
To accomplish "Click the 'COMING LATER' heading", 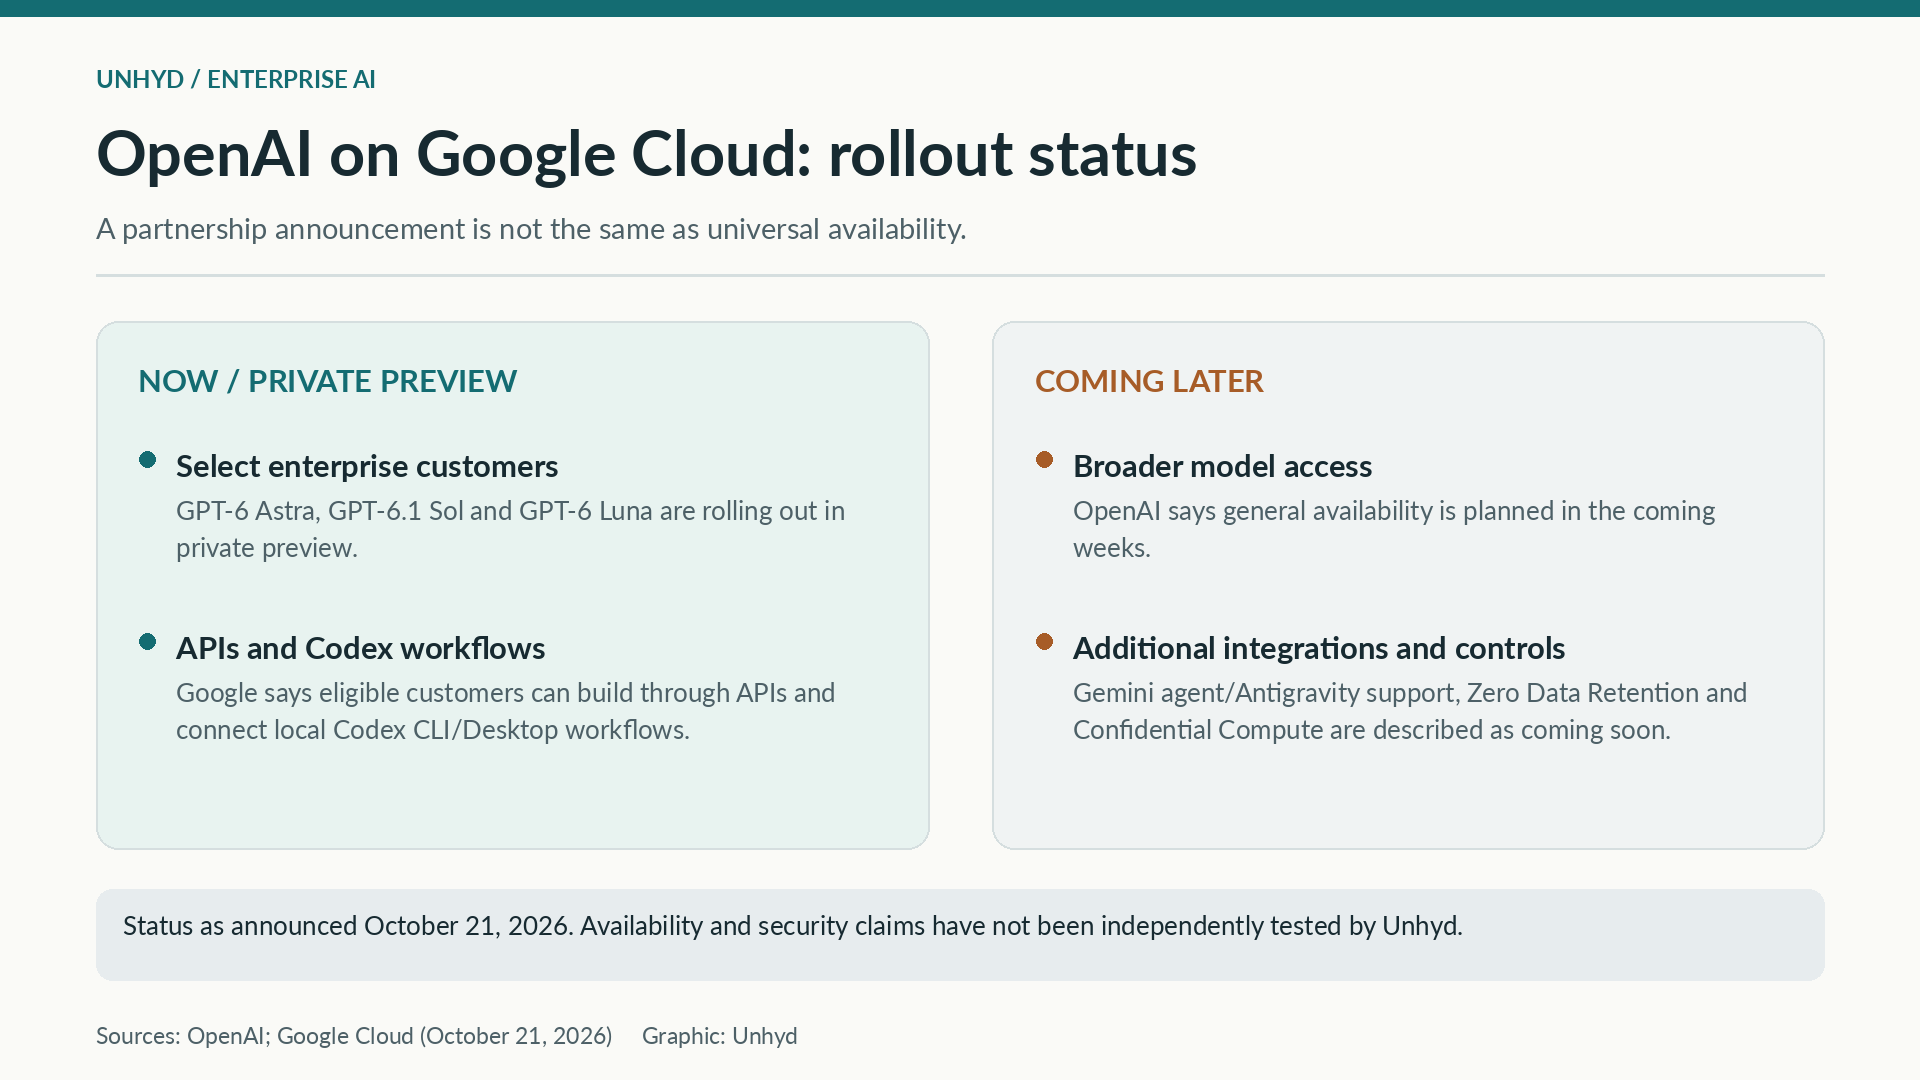I will pos(1149,381).
